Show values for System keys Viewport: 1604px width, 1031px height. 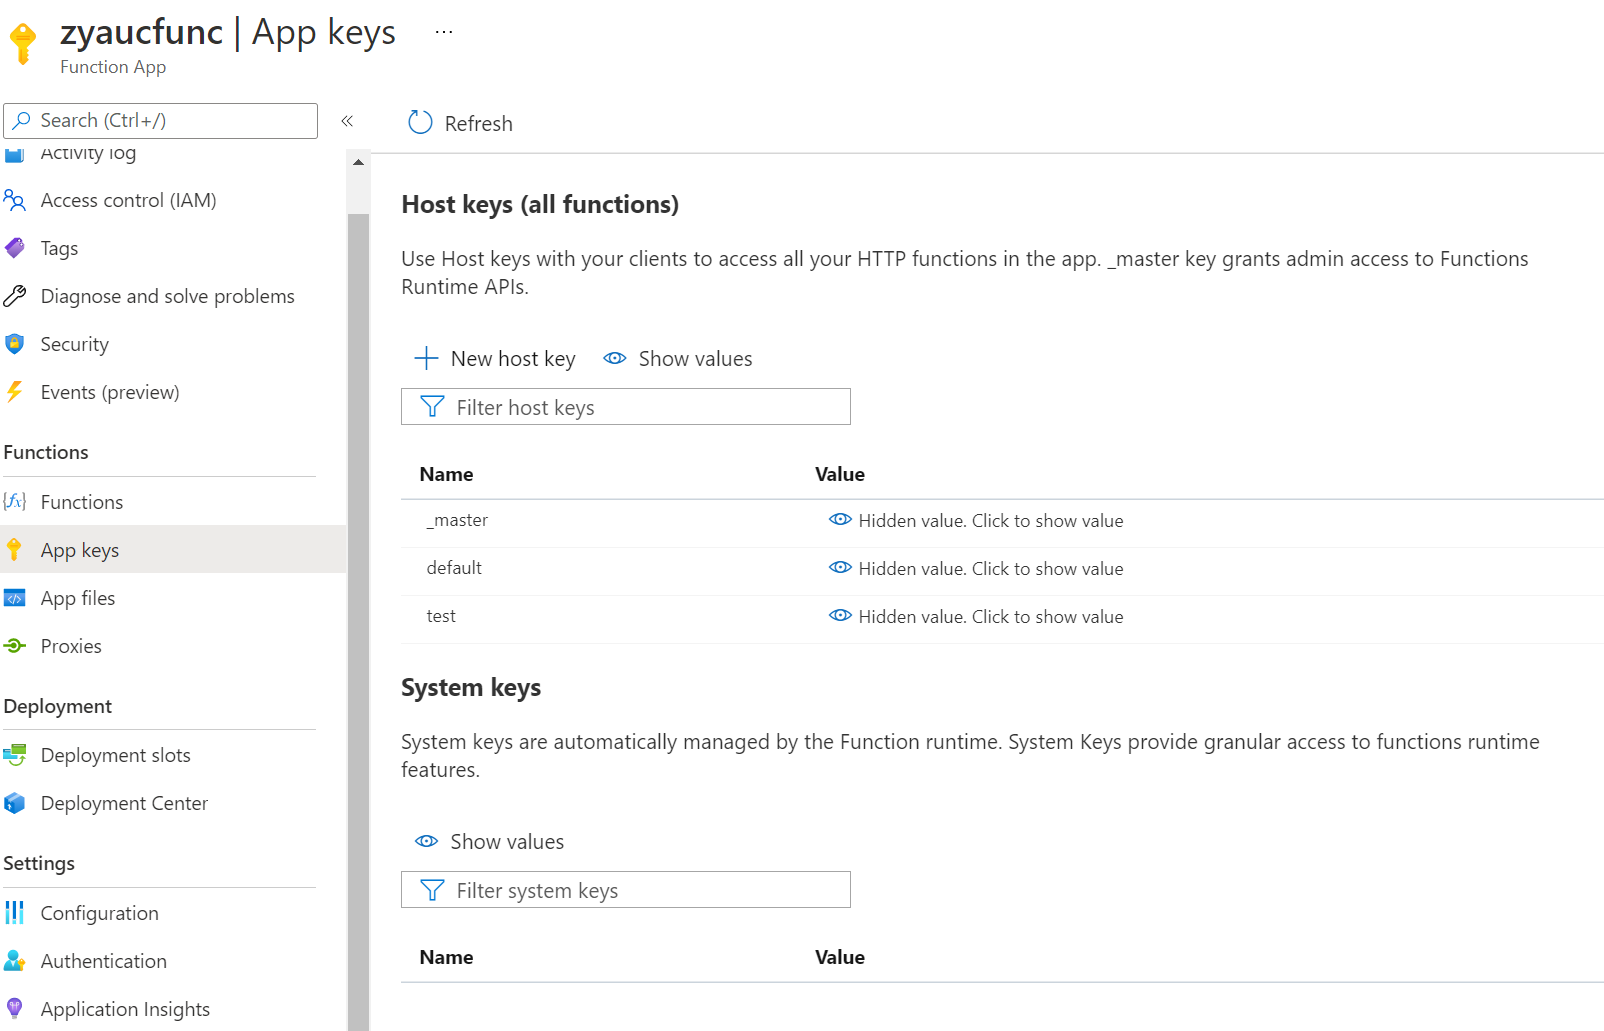click(x=488, y=841)
